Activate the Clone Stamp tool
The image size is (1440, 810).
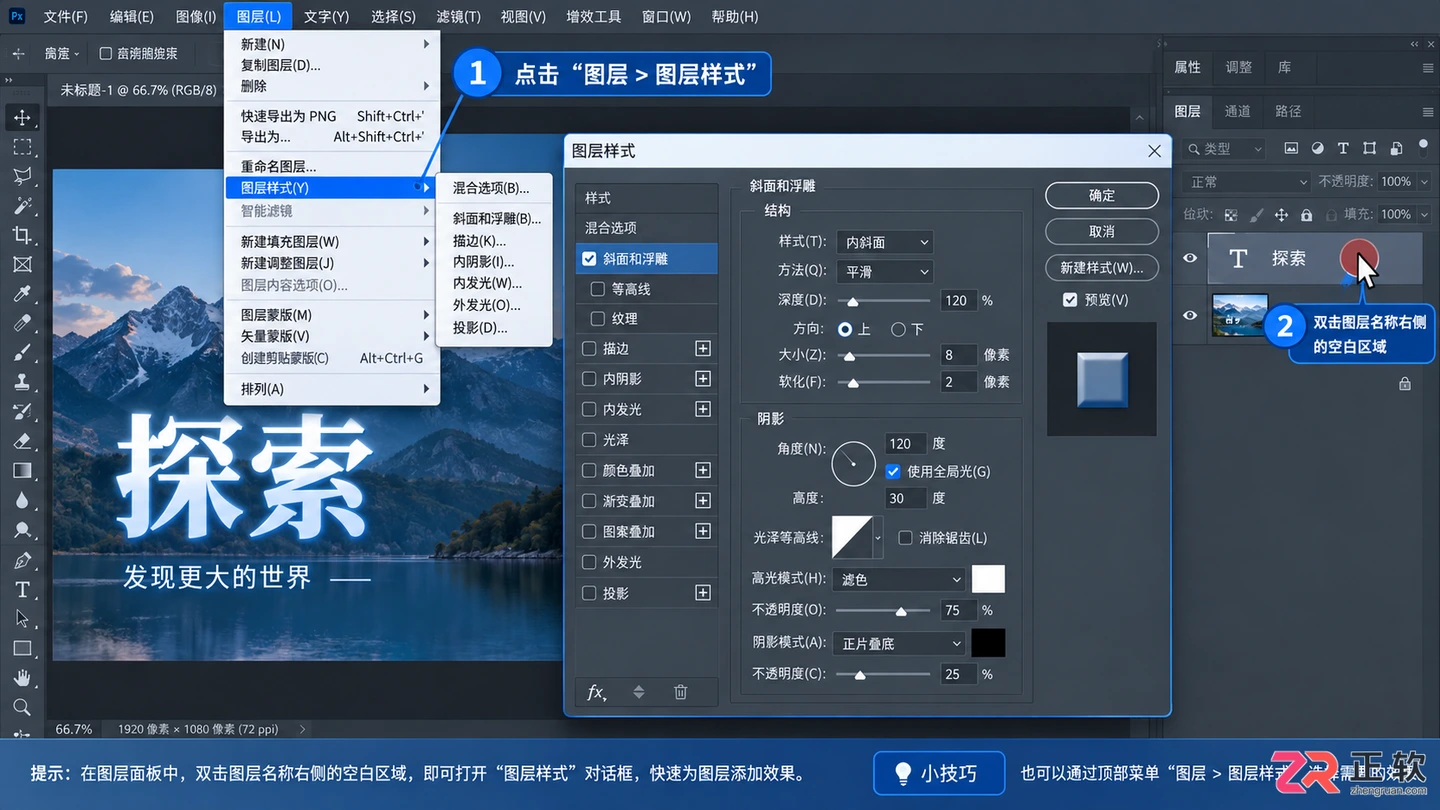point(22,382)
